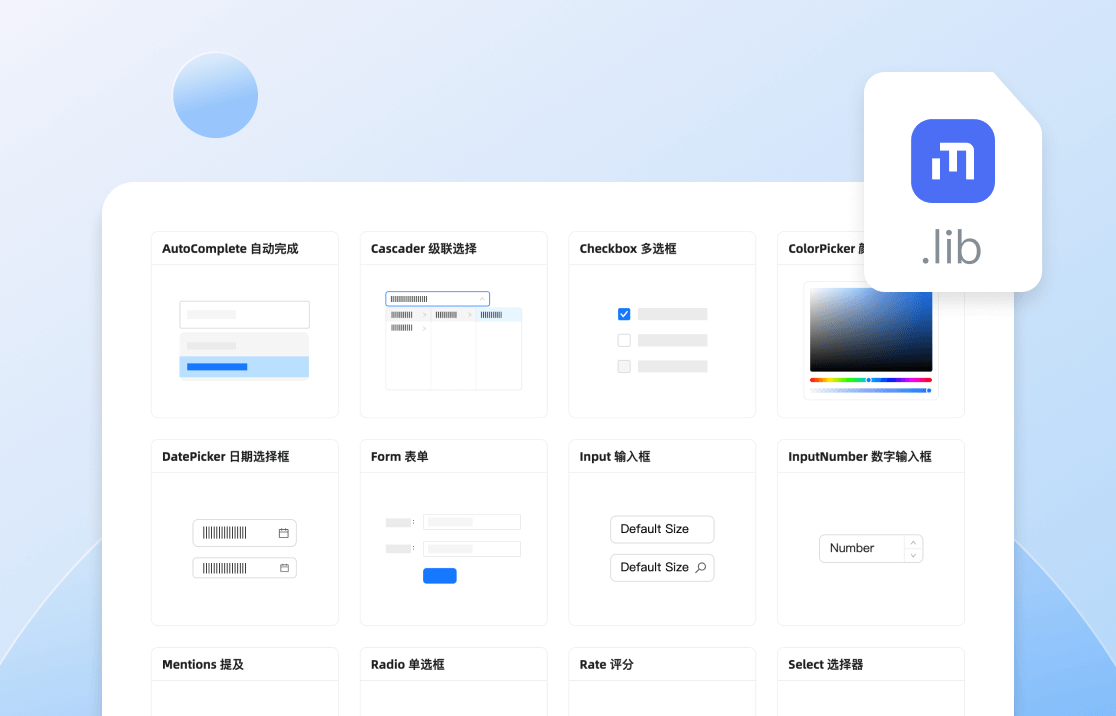Adjust the rainbow hue slider in ColorPicker
Viewport: 1116px width, 716px height.
click(x=870, y=380)
